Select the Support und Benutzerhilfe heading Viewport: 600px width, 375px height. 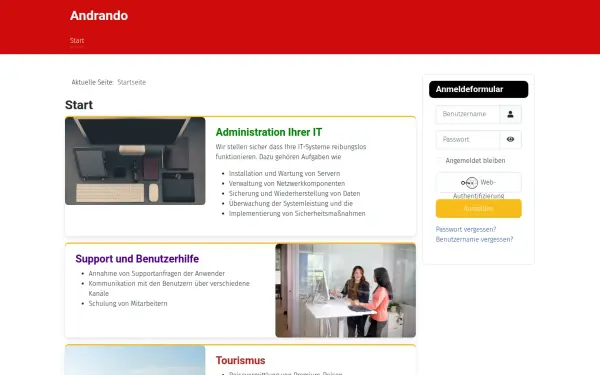click(137, 259)
